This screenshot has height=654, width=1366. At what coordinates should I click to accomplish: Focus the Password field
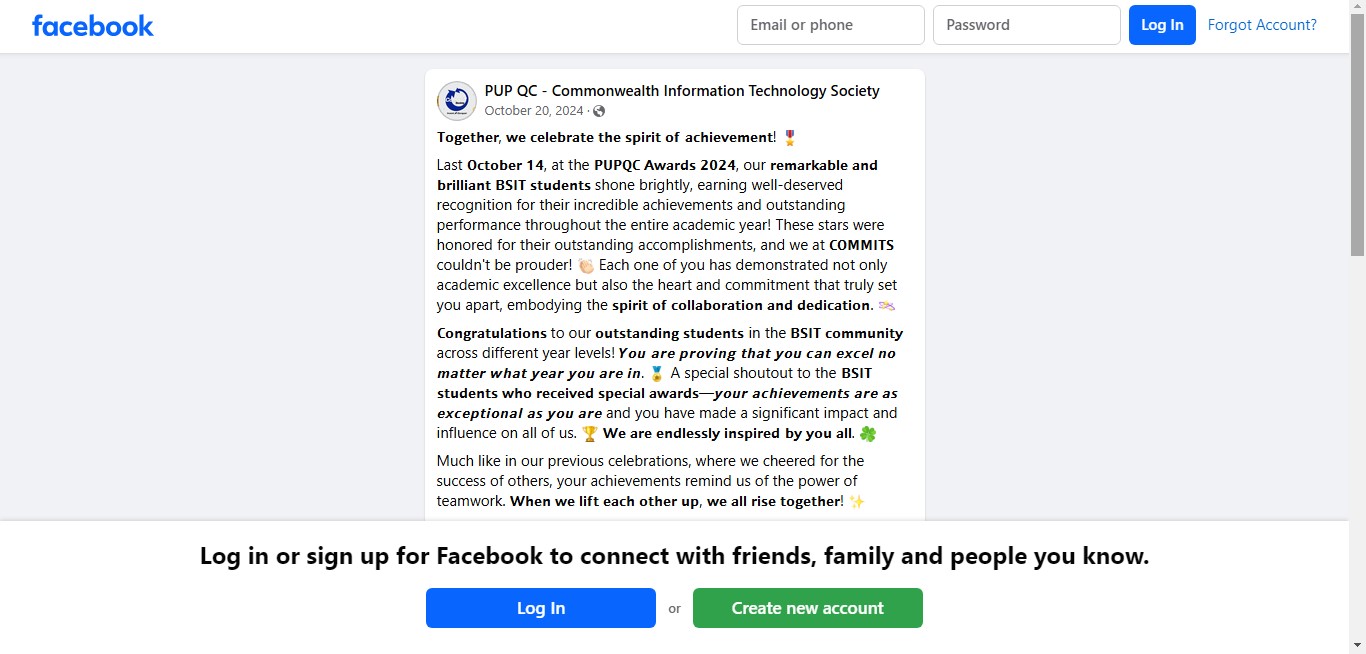tap(1027, 25)
